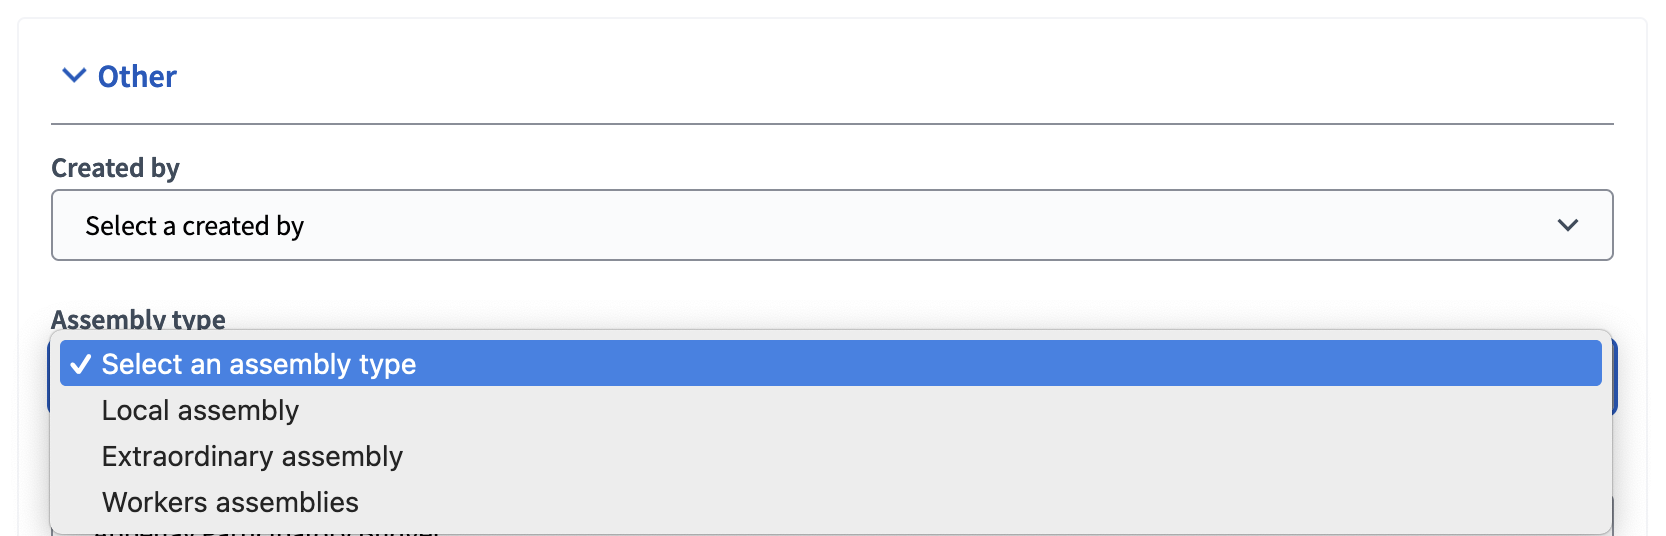Click the "Created by" field label
Image resolution: width=1666 pixels, height=536 pixels.
pyautogui.click(x=115, y=168)
